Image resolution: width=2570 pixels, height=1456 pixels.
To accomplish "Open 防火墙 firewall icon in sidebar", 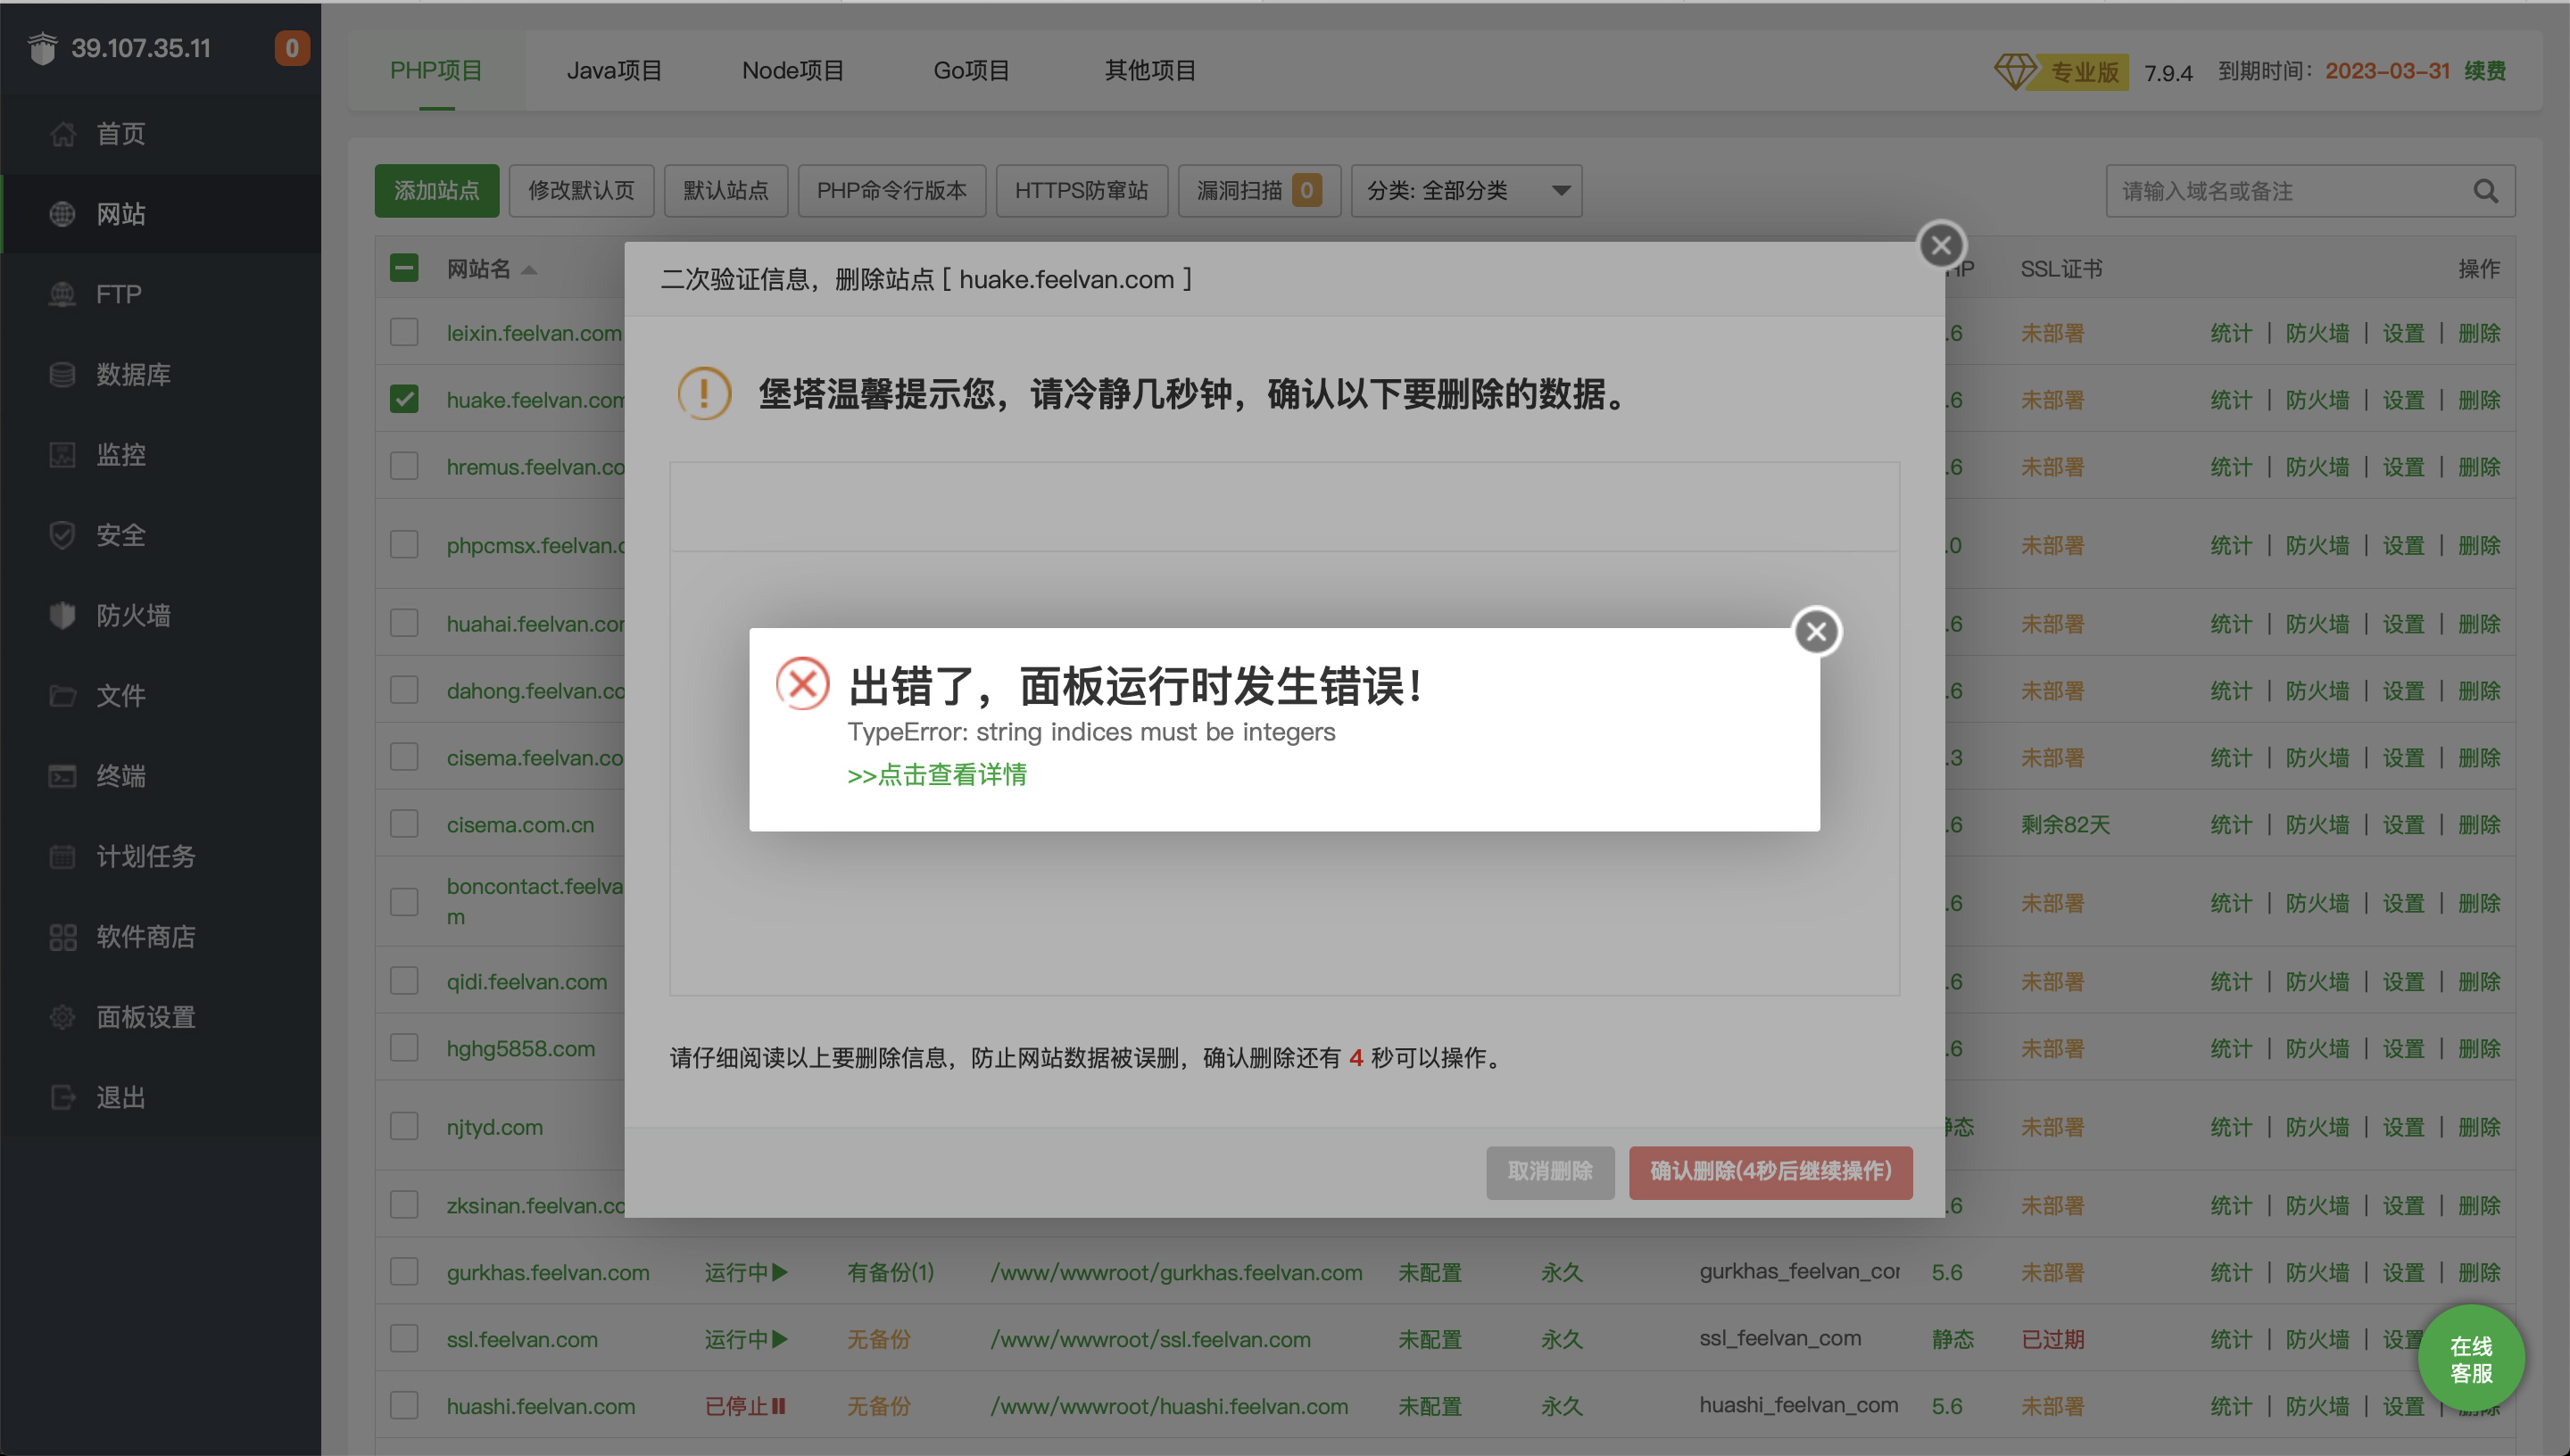I will tap(62, 615).
